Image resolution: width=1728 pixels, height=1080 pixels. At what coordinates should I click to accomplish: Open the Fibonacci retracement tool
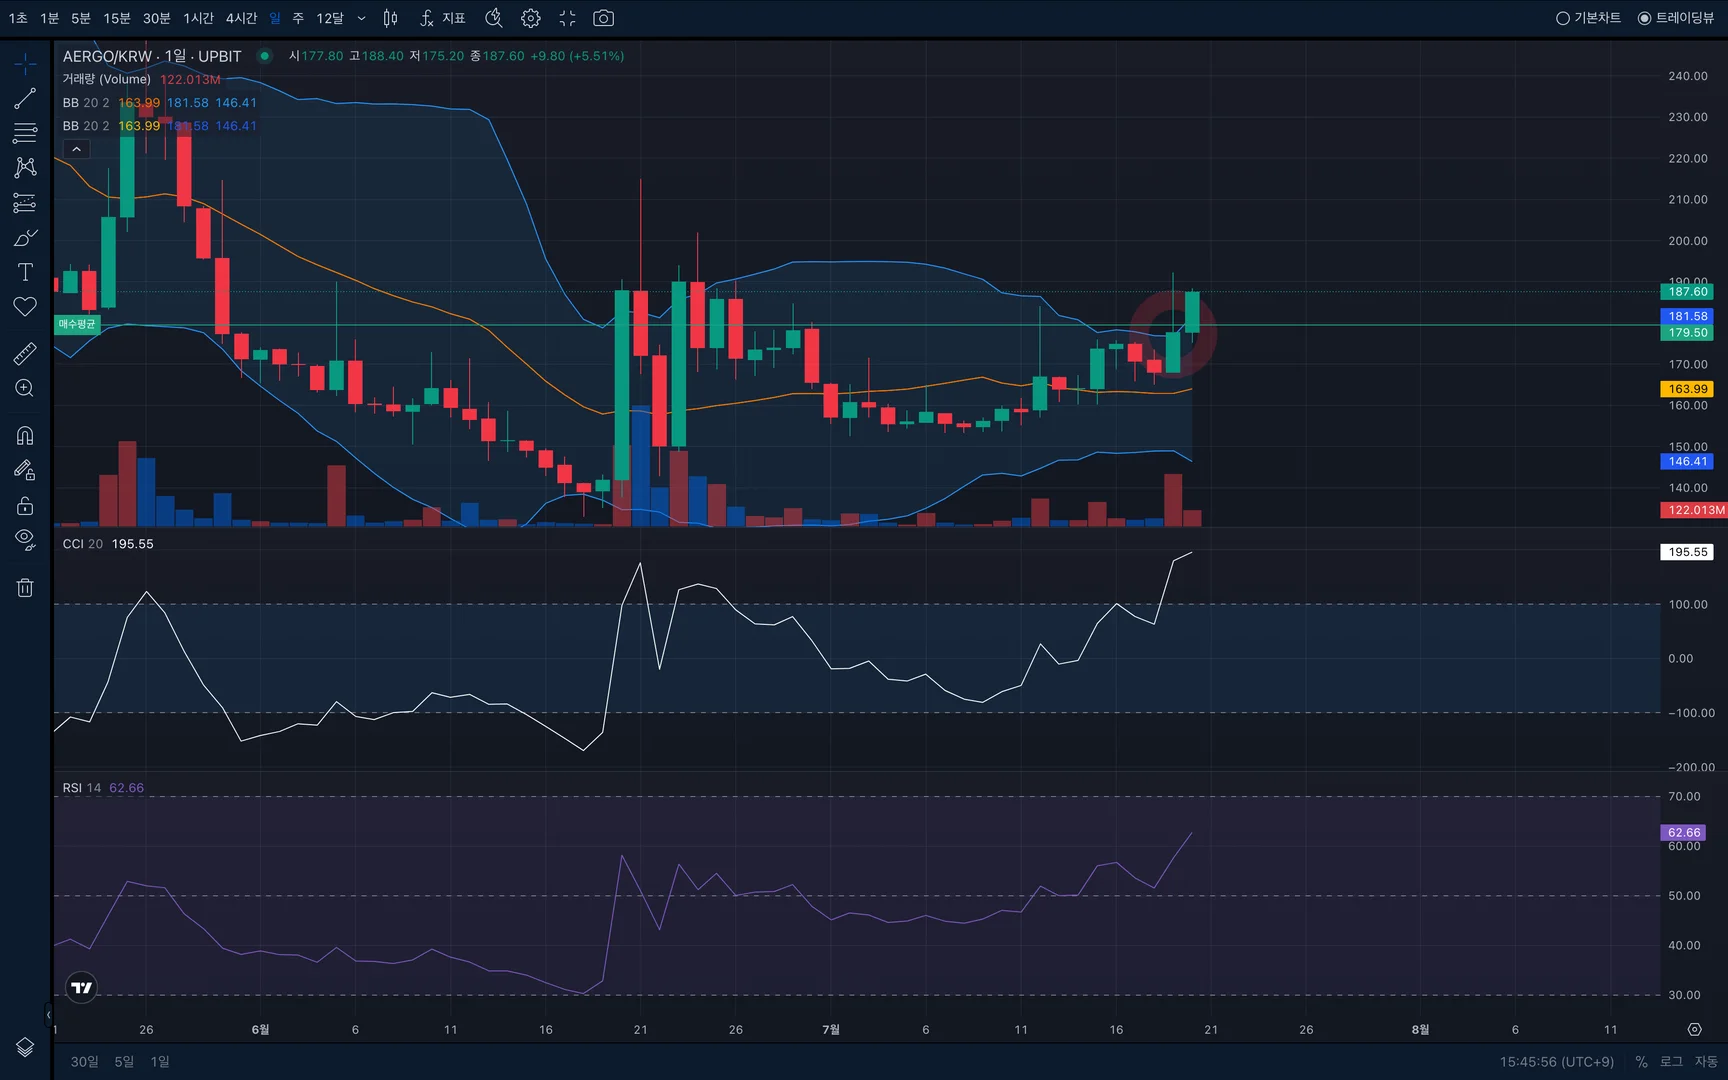pyautogui.click(x=25, y=132)
